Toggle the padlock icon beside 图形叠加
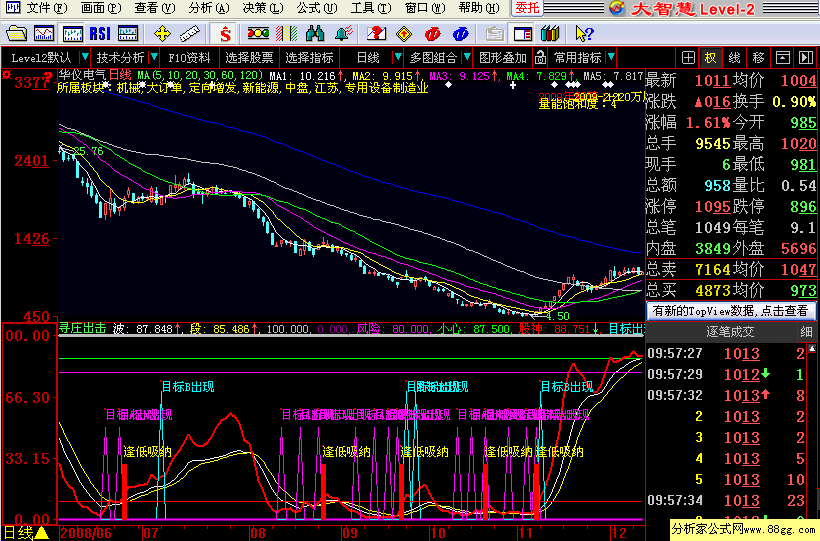The width and height of the screenshot is (820, 541). [540, 58]
